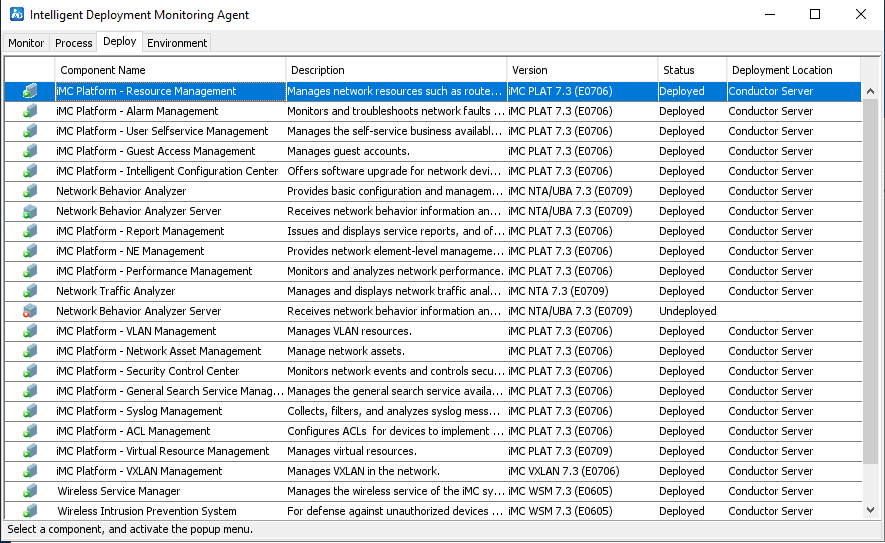Select the 'Network Behavior Analyzer' component name
This screenshot has height=543, width=885.
click(121, 191)
